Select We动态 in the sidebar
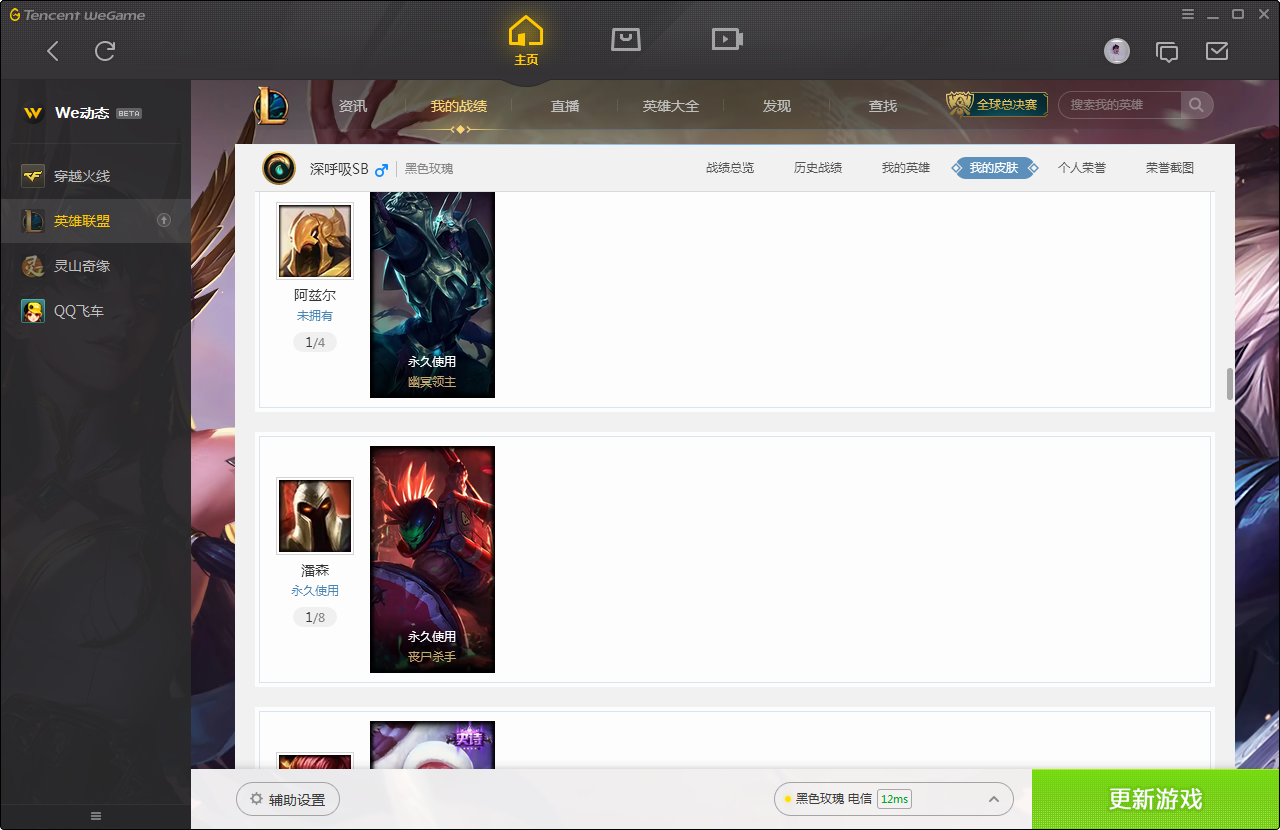Screen dimensions: 1280x830 [x=95, y=113]
